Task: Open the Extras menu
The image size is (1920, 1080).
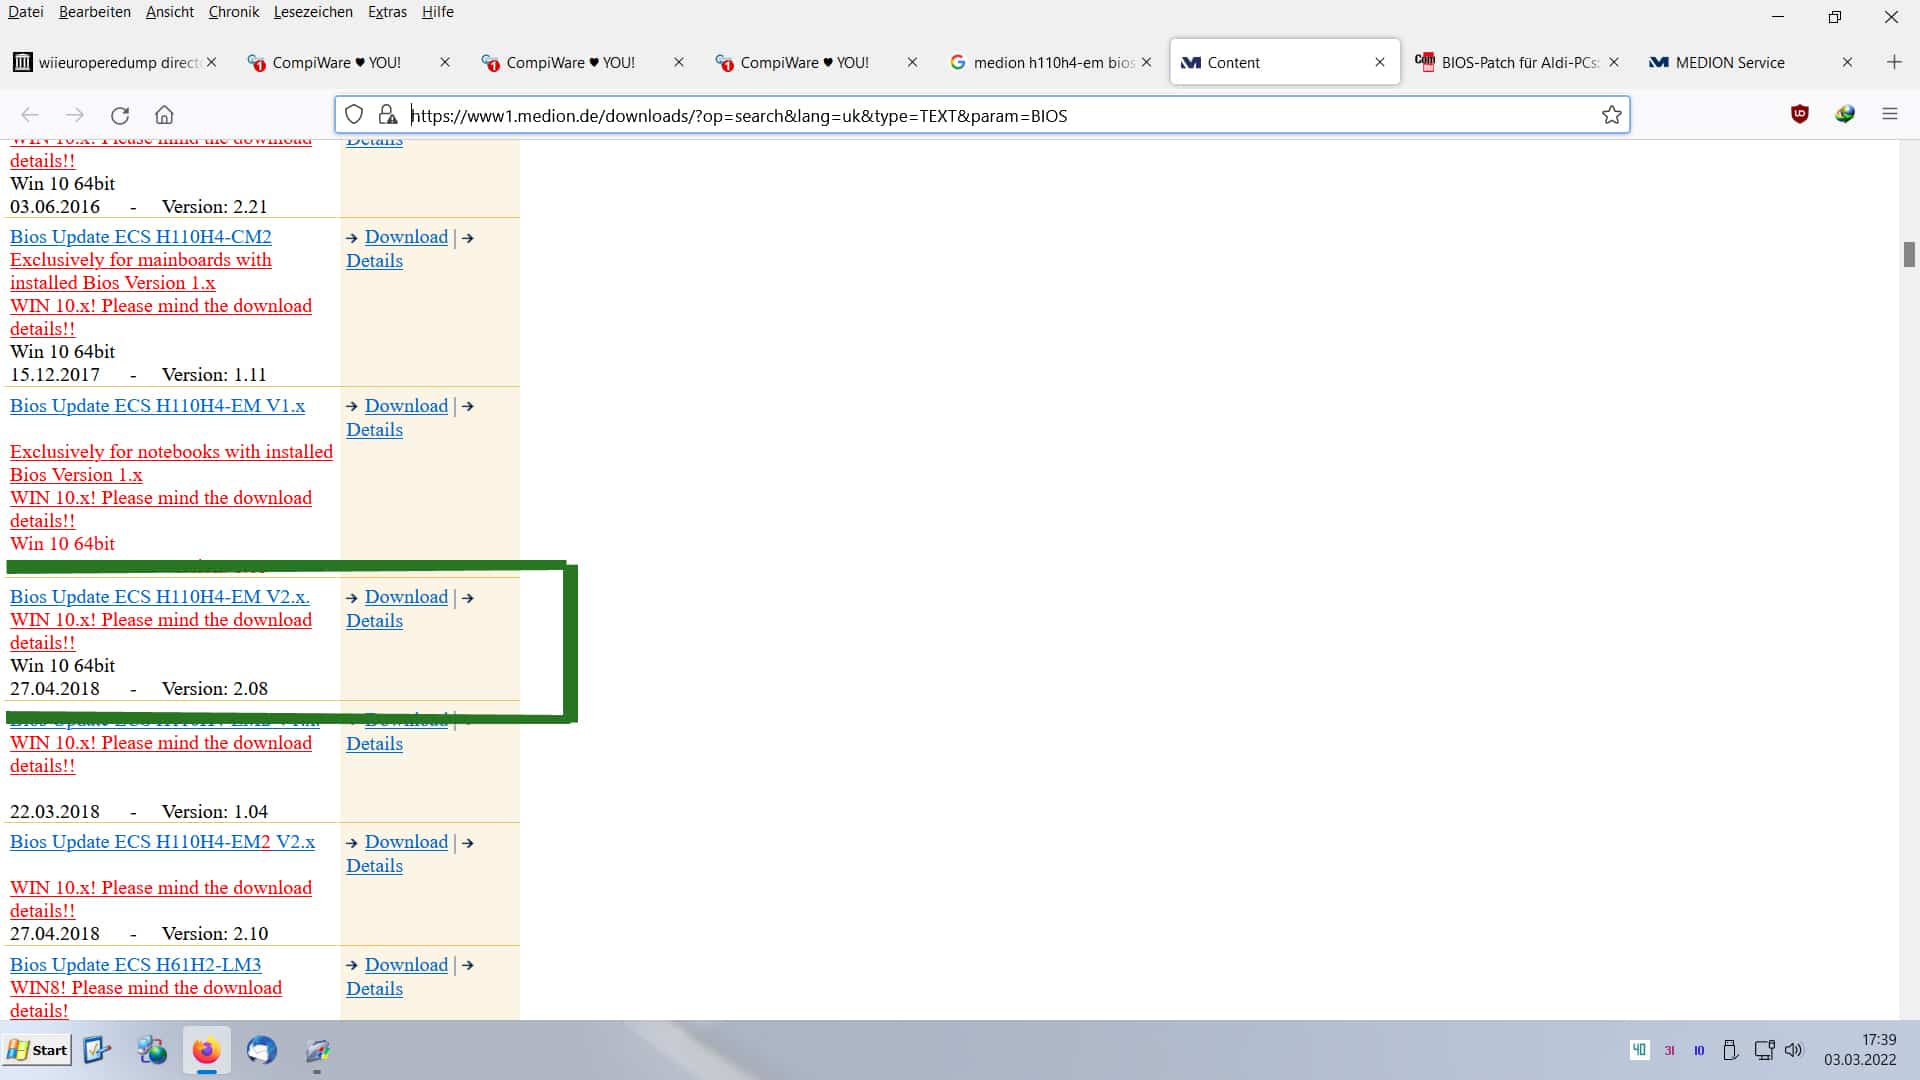Action: 387,12
